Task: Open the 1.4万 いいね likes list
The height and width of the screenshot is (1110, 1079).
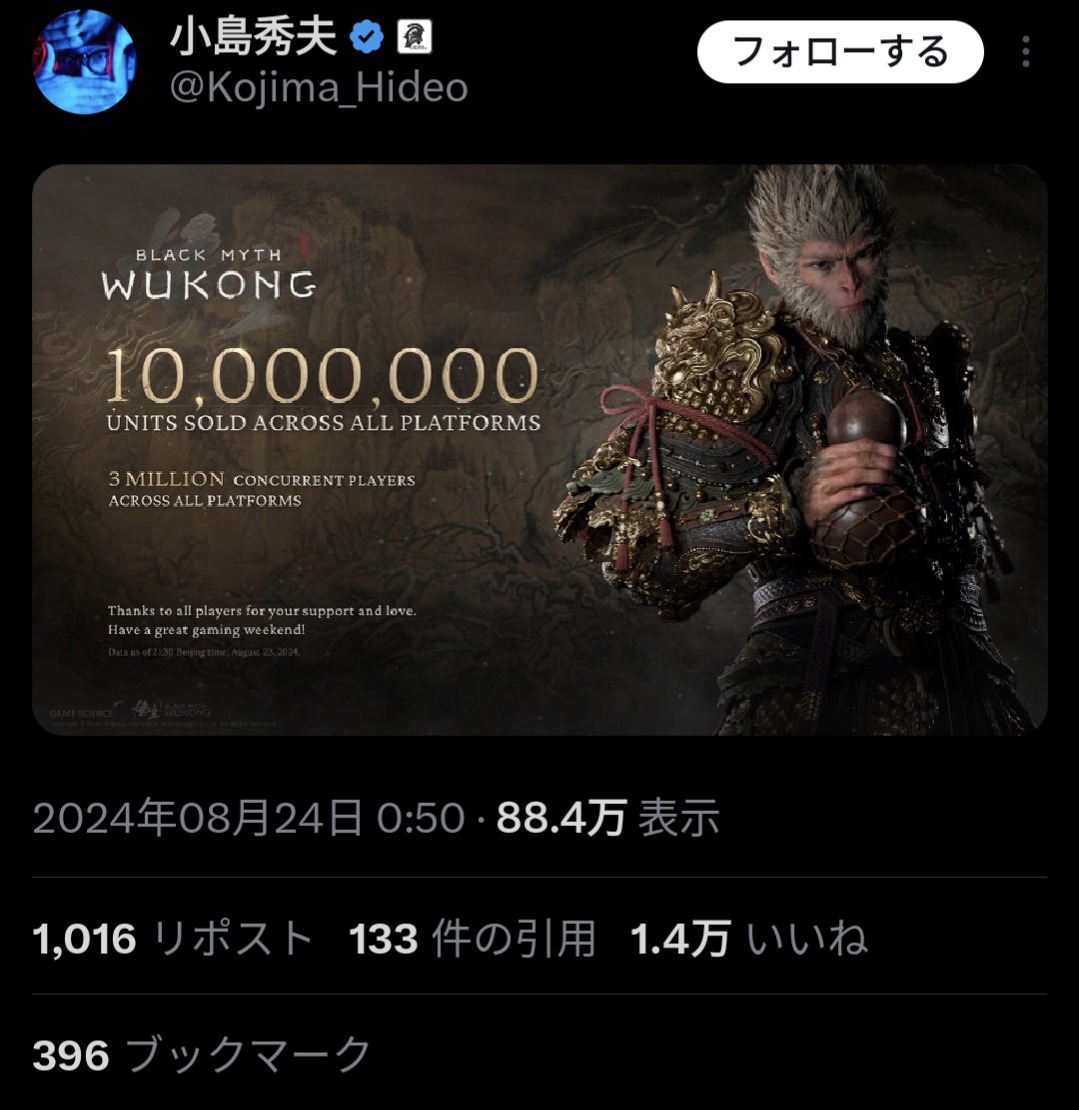Action: (x=748, y=939)
